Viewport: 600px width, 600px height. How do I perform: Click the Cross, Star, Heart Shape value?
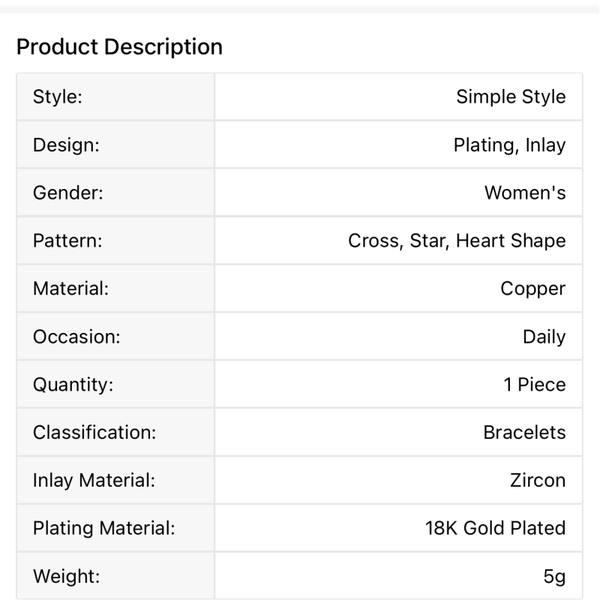(x=456, y=241)
